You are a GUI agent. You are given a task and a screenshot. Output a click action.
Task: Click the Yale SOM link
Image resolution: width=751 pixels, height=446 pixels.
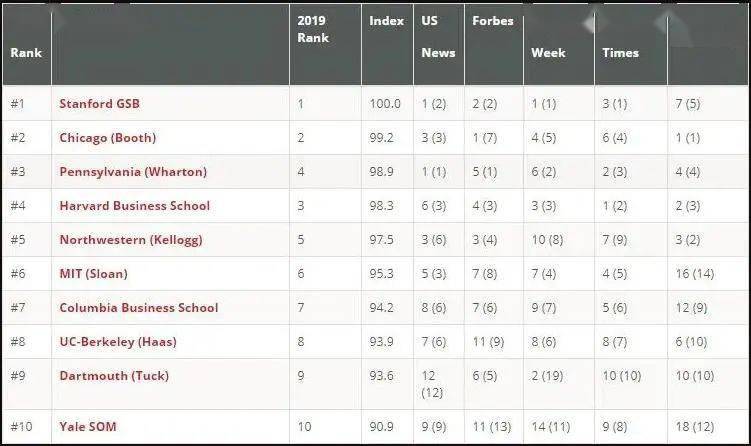pos(88,426)
